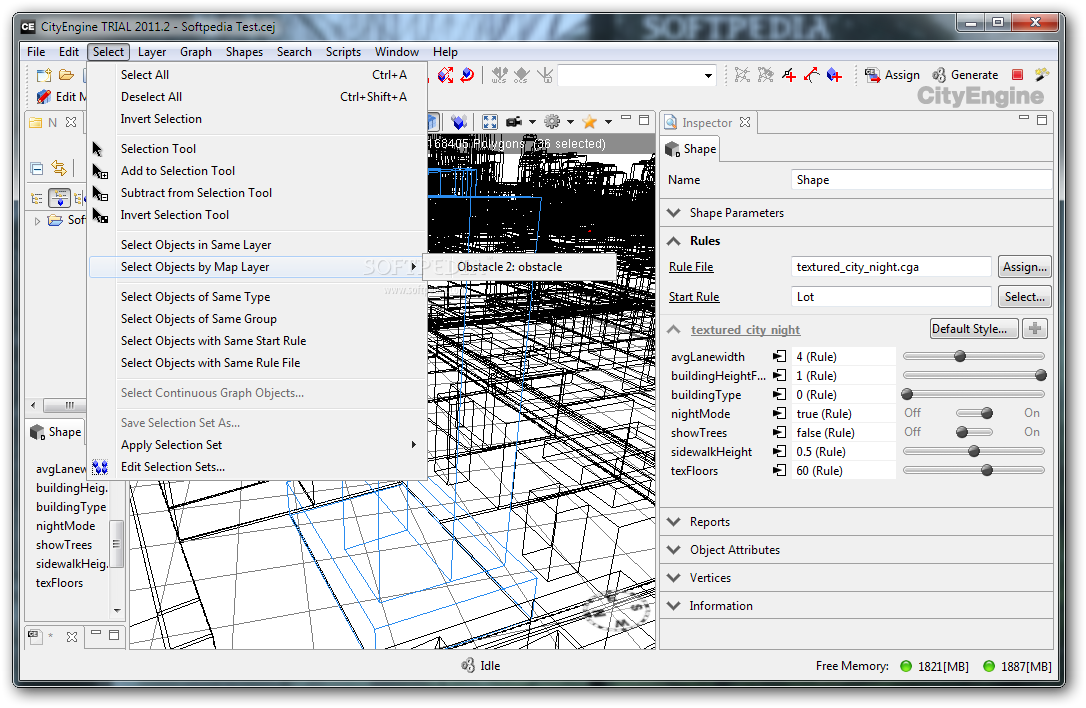Click the Selection Tool arrow icon

click(x=98, y=149)
